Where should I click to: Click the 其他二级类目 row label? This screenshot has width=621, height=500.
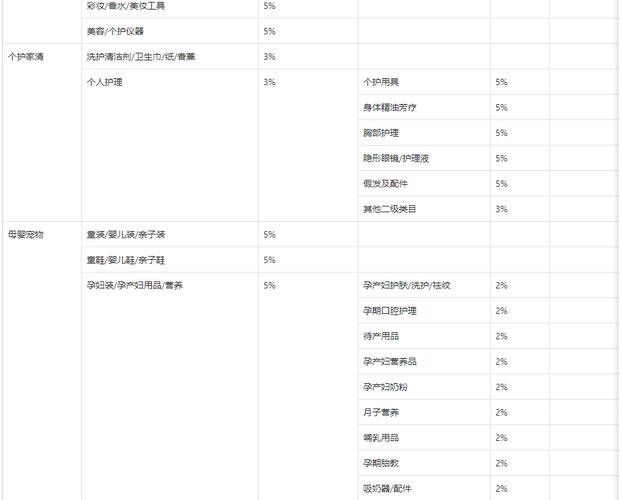coord(389,209)
